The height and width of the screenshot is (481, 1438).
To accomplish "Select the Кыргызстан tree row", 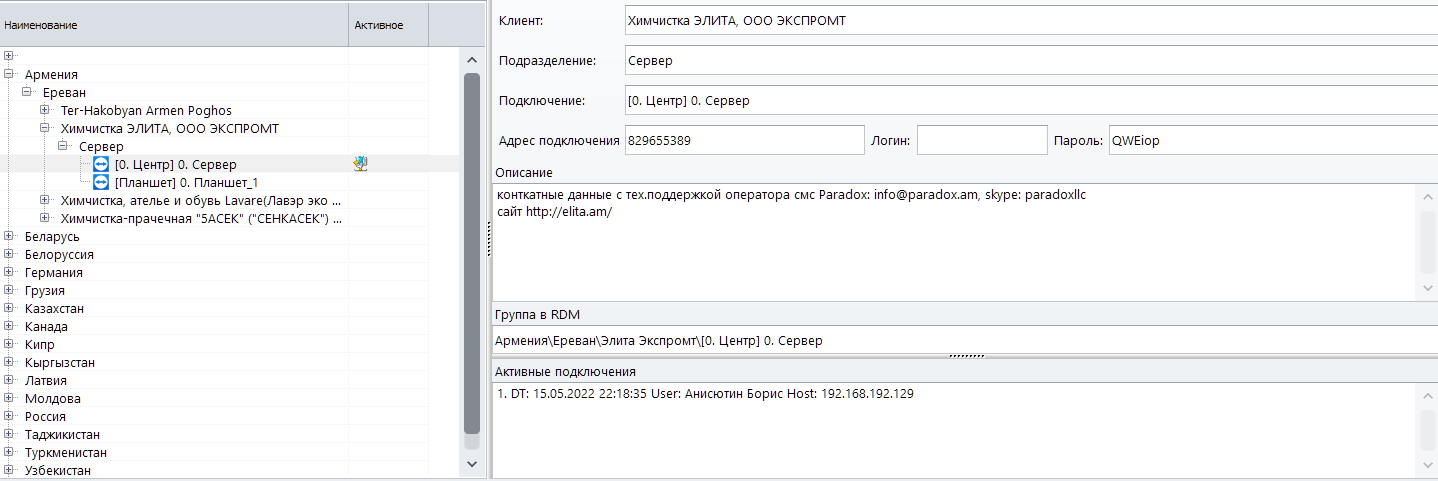I will click(229, 362).
